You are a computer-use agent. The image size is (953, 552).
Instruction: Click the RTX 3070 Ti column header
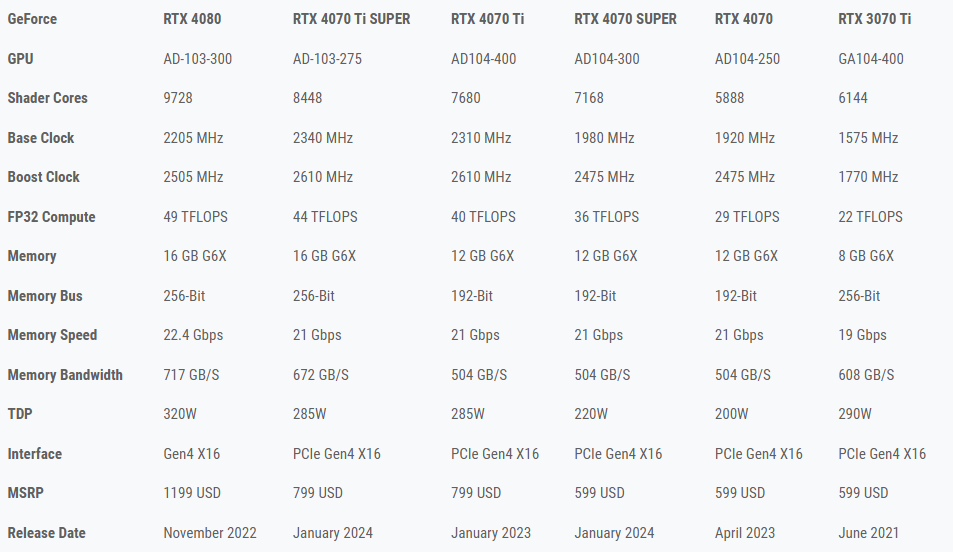(x=869, y=19)
